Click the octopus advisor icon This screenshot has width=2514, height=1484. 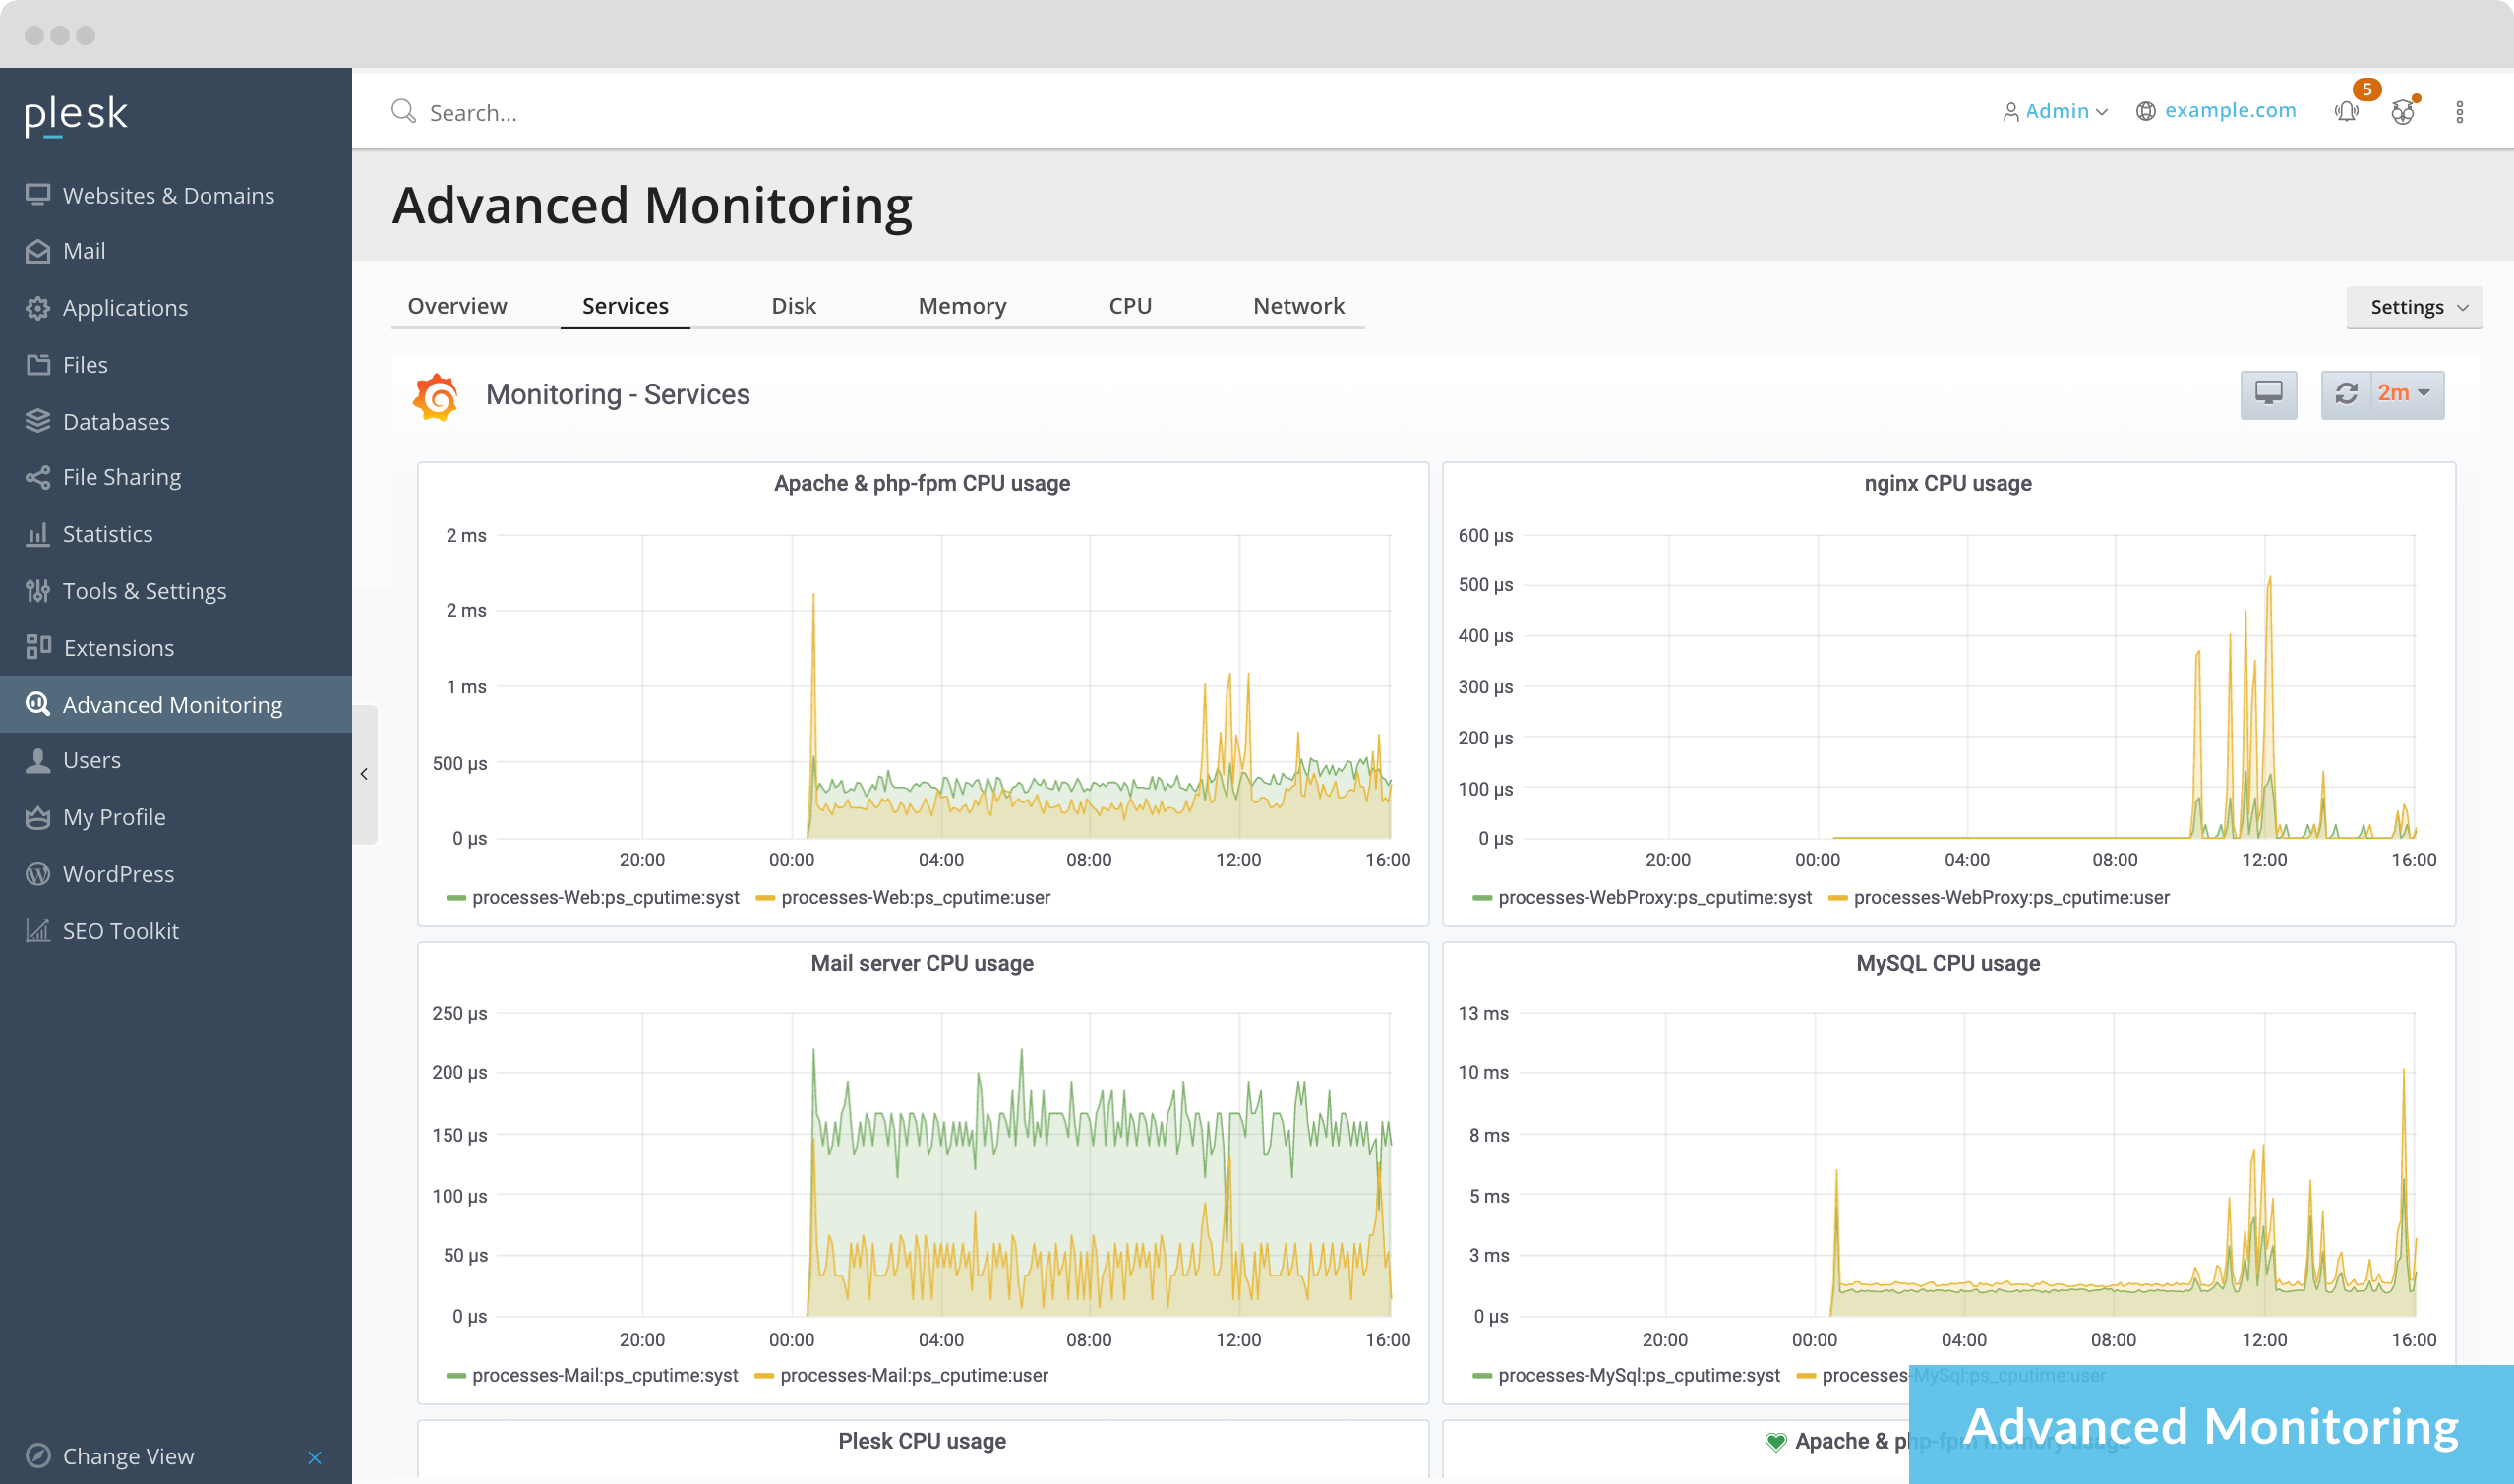2403,112
